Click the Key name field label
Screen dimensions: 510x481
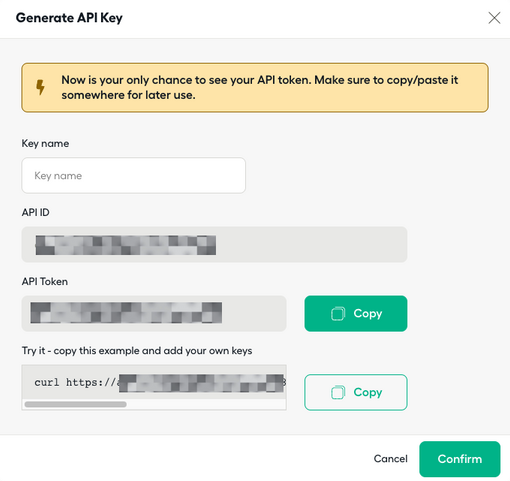pos(45,143)
